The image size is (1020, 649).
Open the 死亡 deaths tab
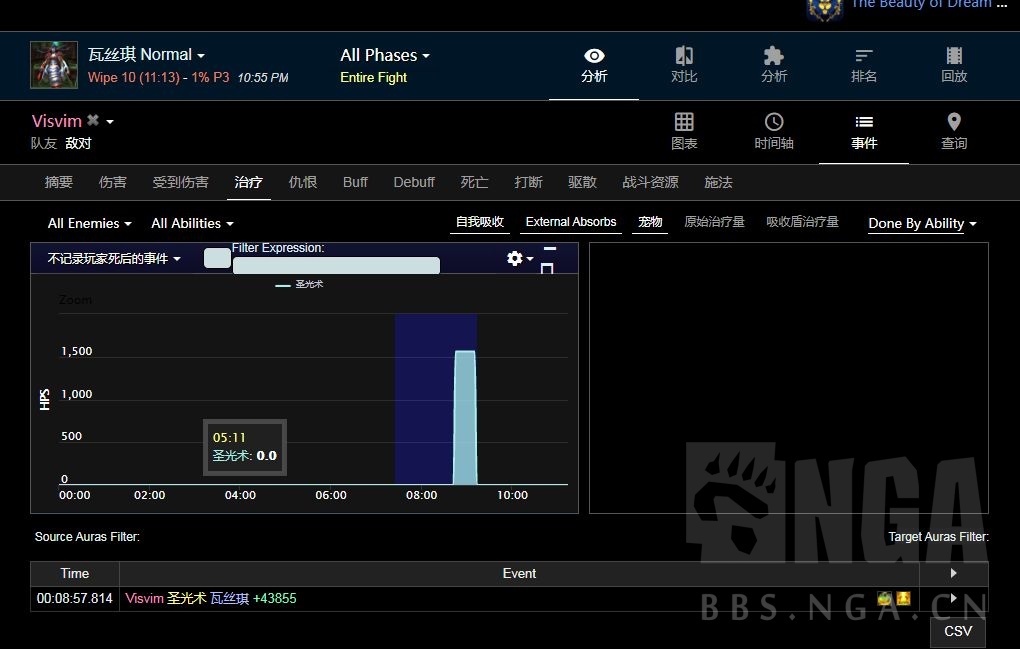474,182
